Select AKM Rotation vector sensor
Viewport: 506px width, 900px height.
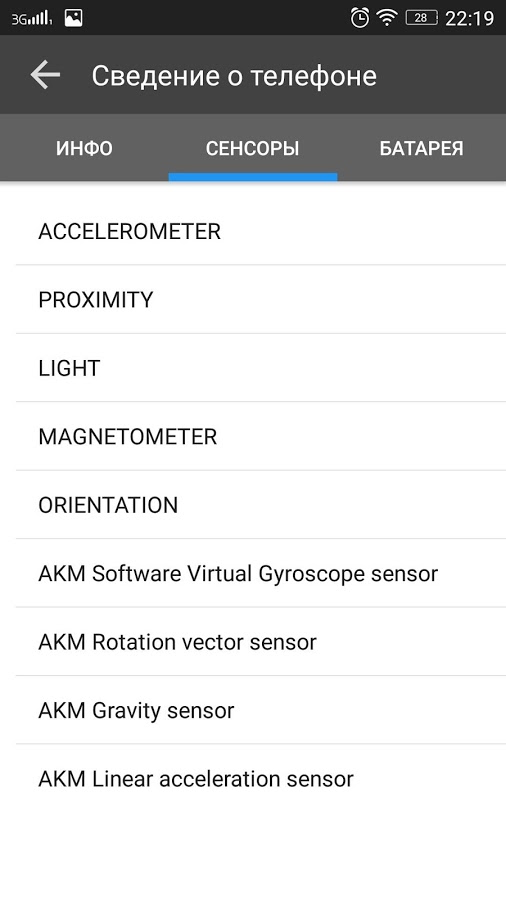[x=253, y=641]
